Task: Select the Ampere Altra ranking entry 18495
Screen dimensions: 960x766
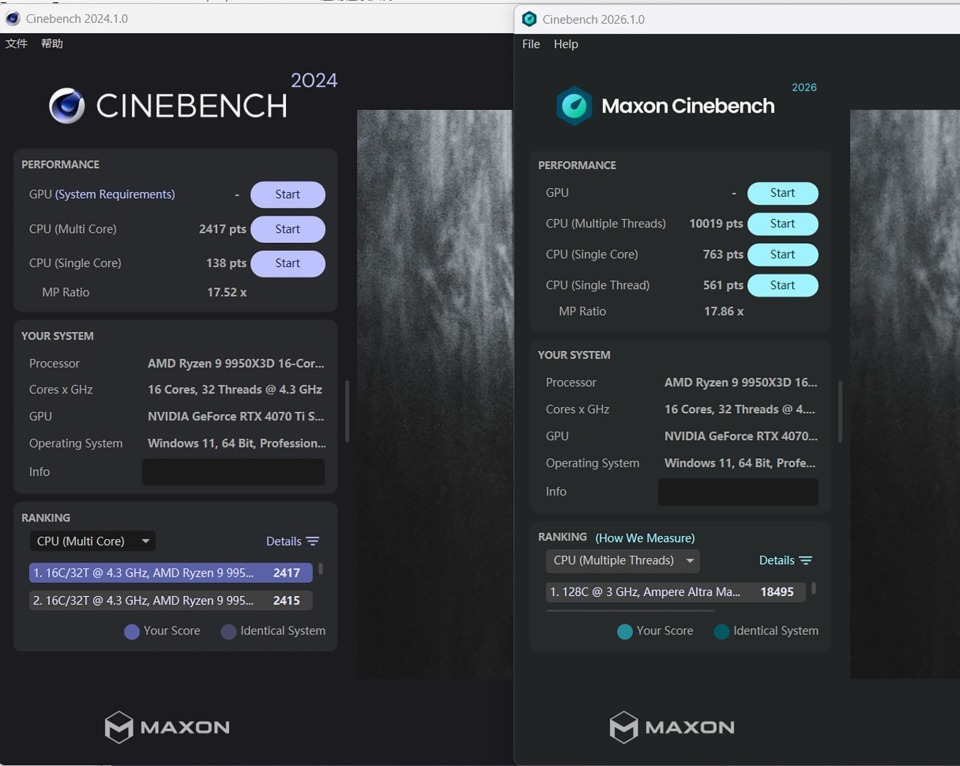Action: (675, 592)
